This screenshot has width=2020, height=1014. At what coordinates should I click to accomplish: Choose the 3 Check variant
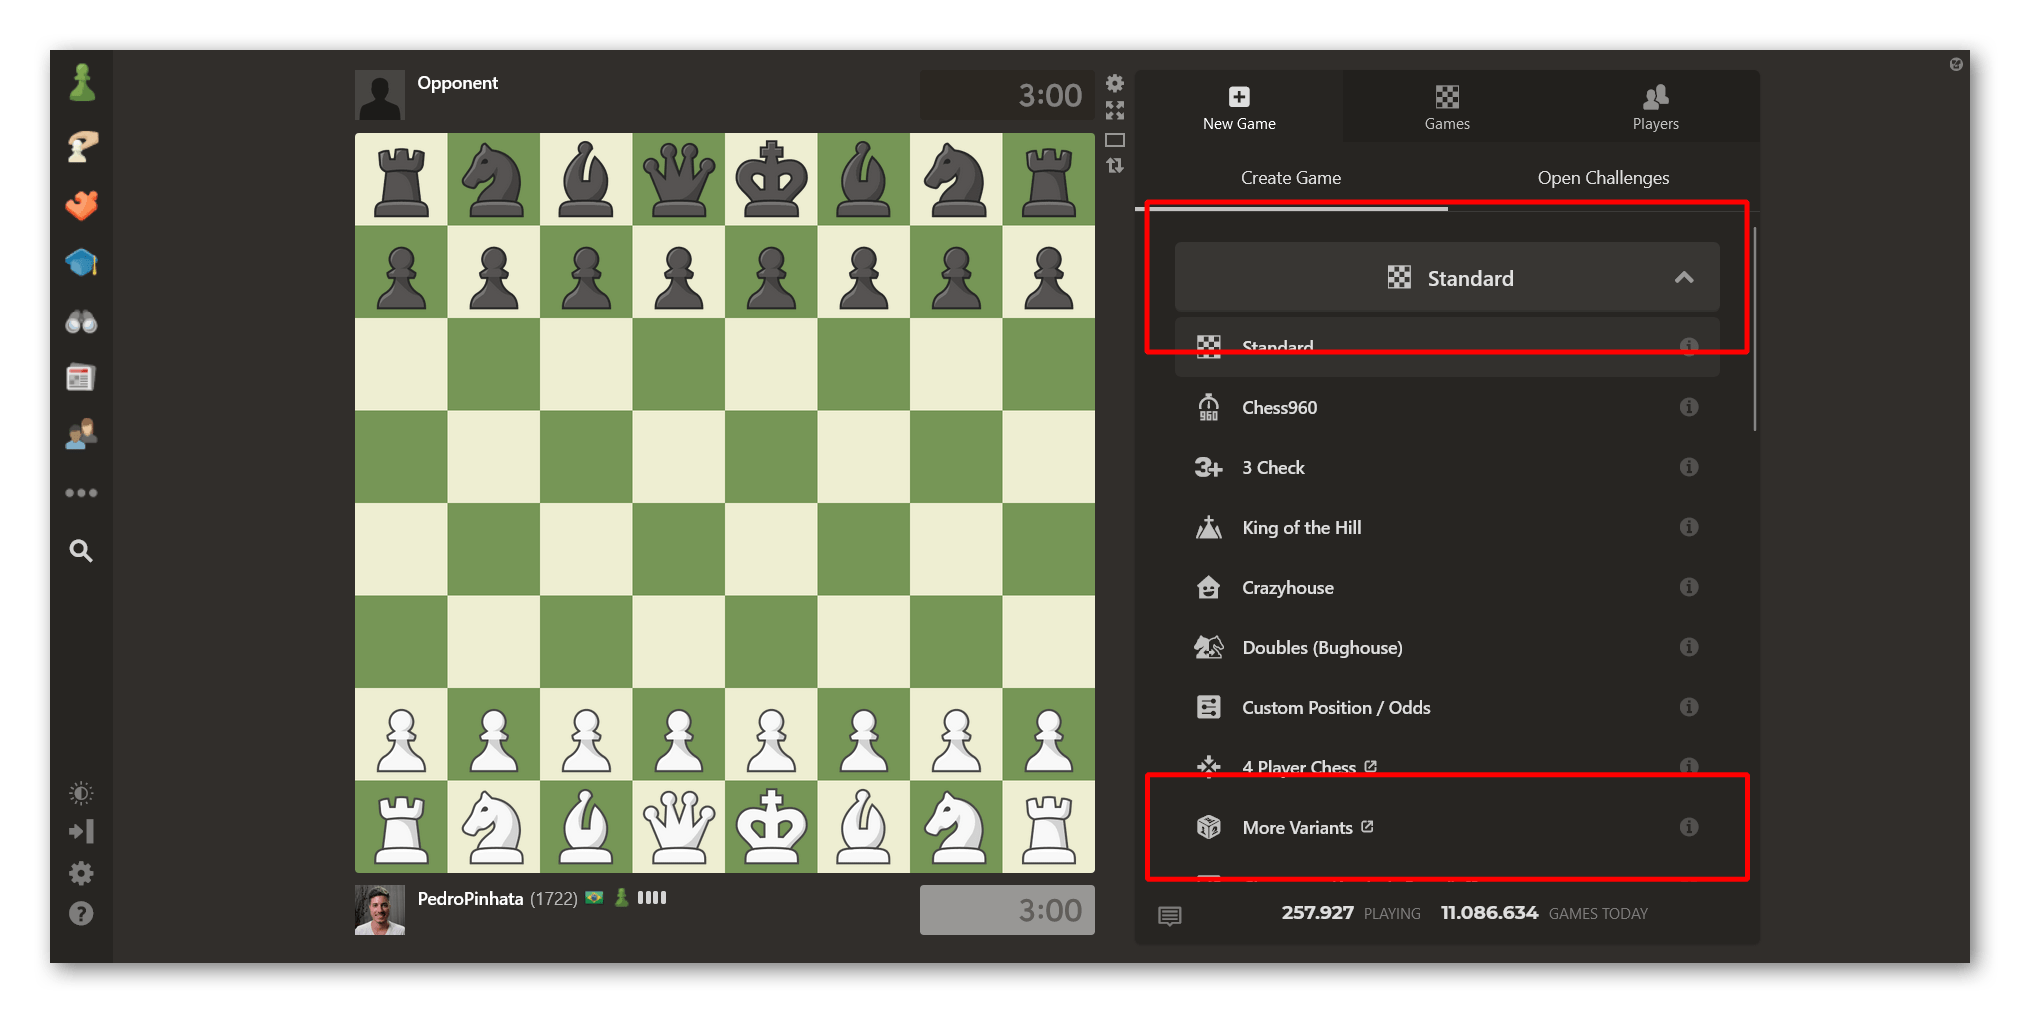(x=1447, y=467)
